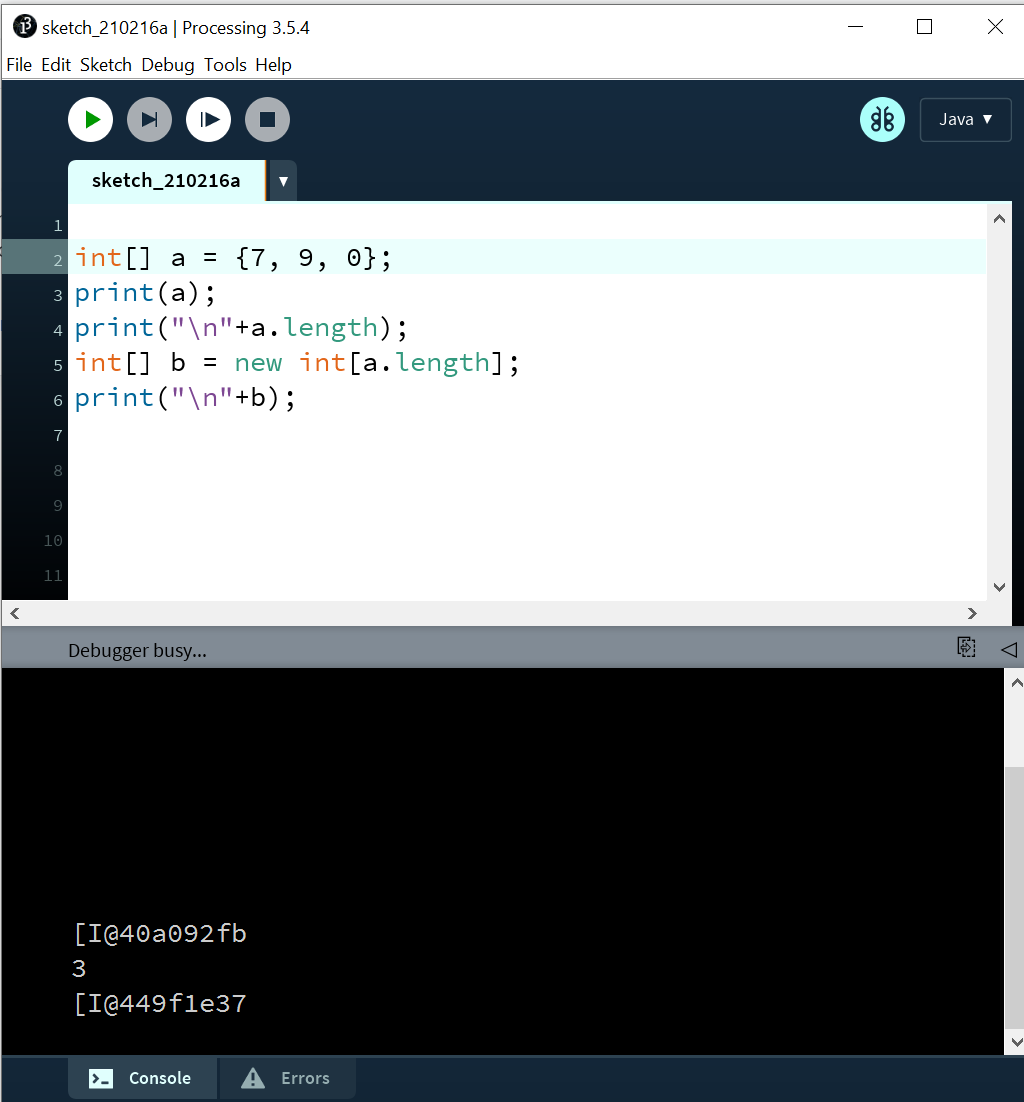Collapse the debugger banner with the triangle icon
This screenshot has height=1102, width=1024.
tap(1009, 648)
